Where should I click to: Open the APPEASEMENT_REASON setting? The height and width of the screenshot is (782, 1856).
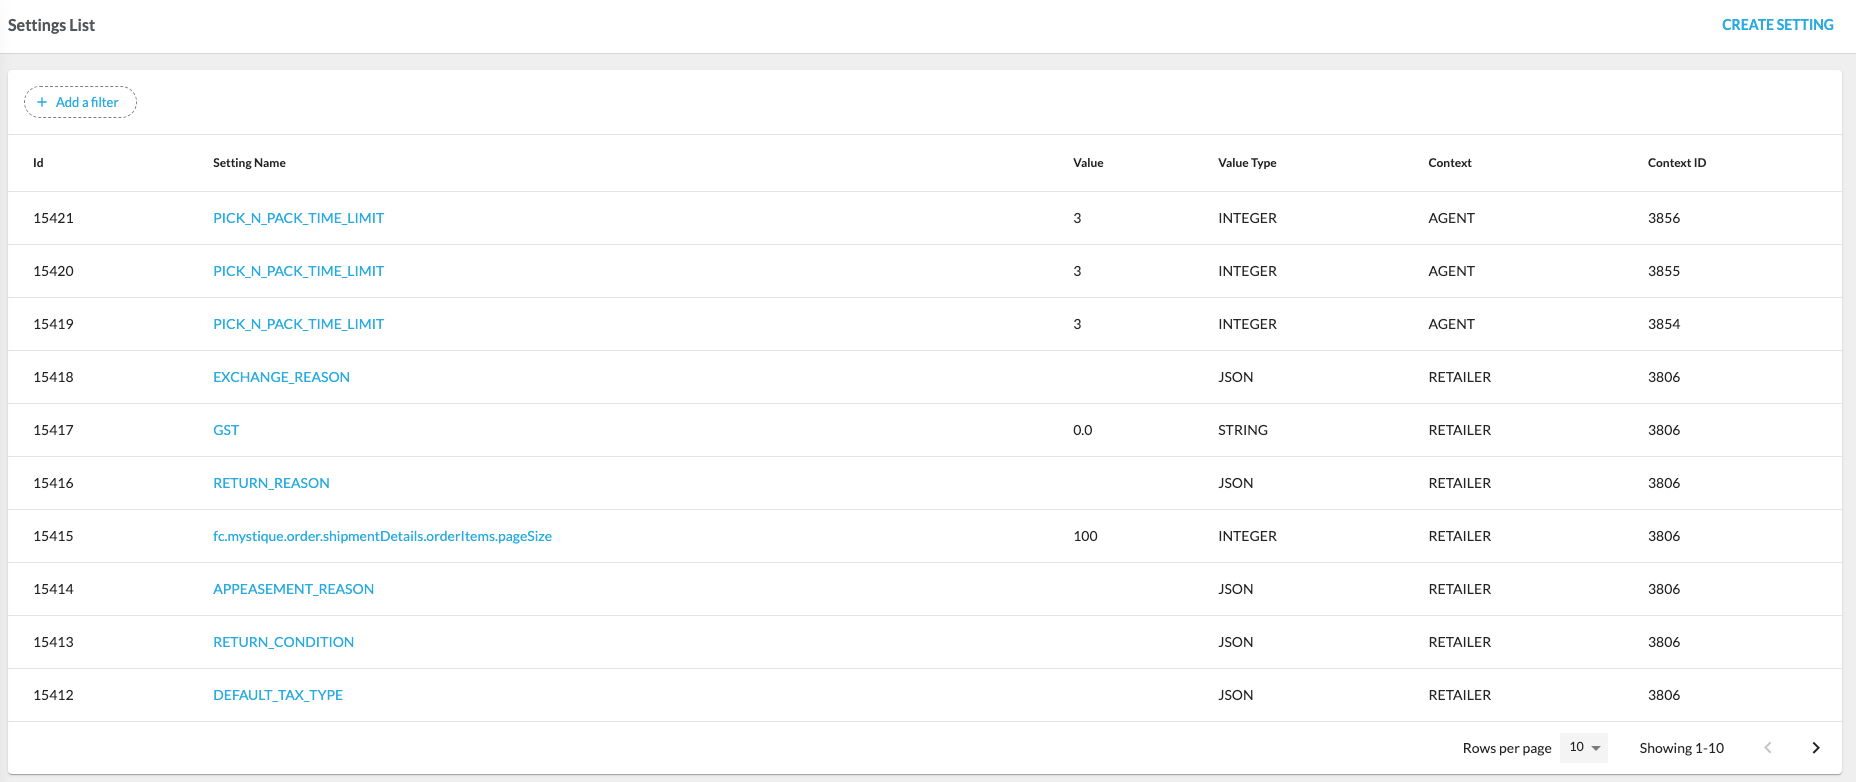293,589
